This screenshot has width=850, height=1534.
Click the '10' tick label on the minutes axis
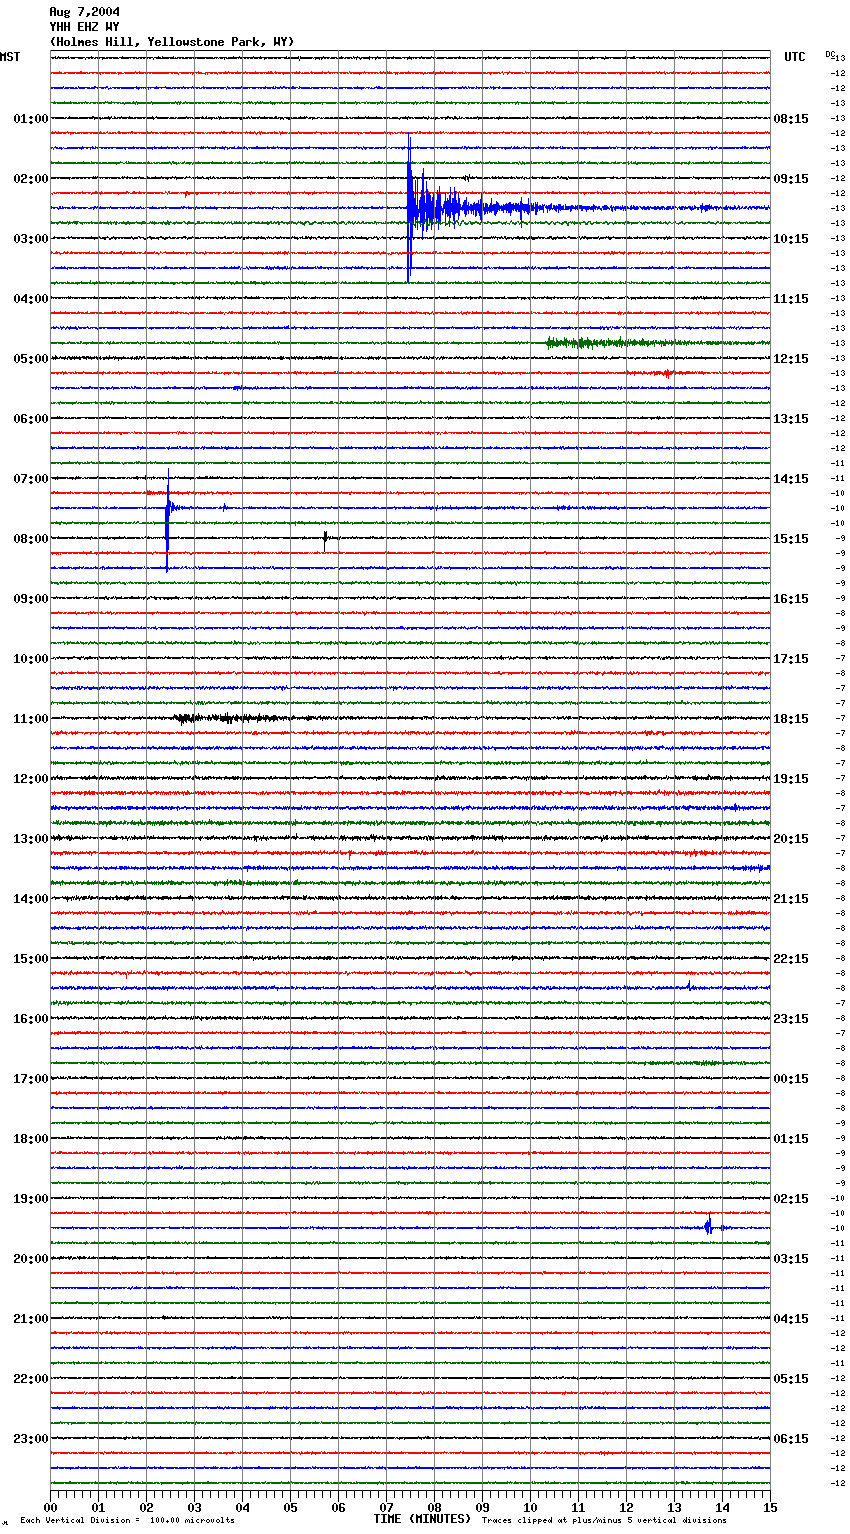click(530, 1507)
